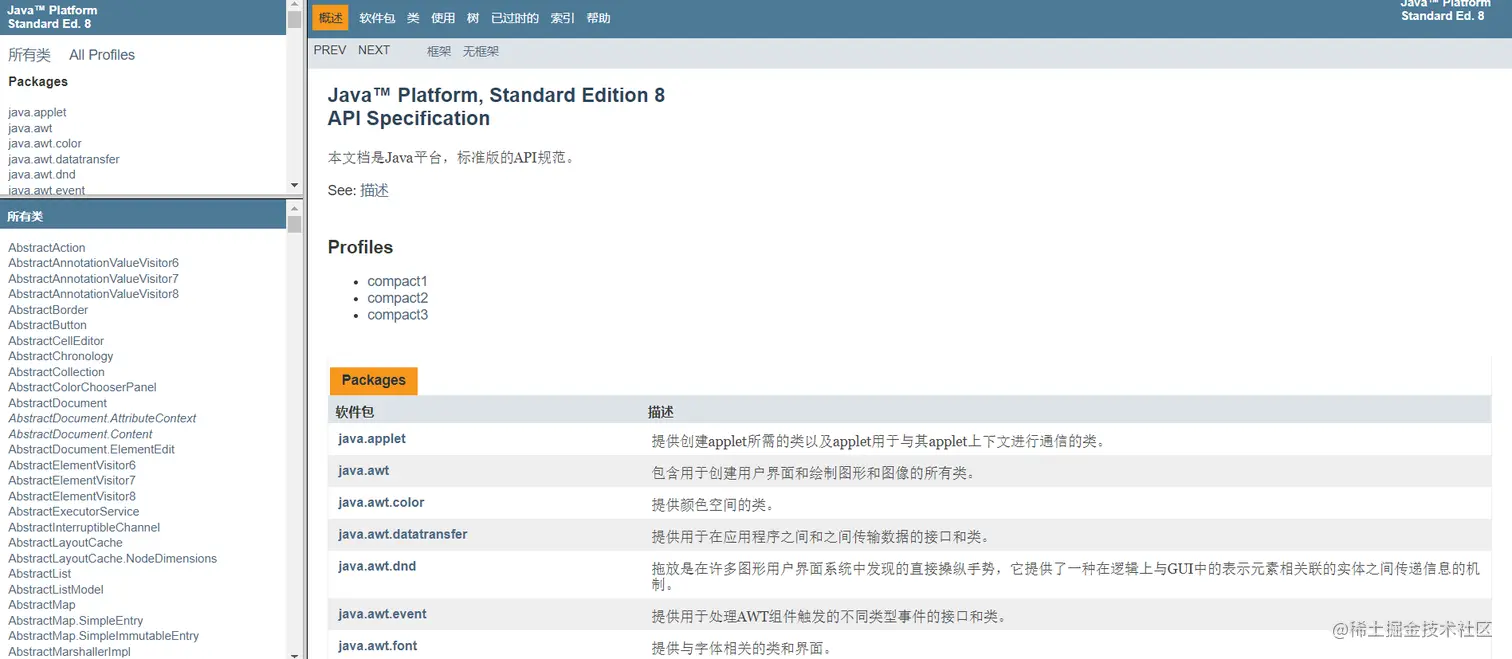The height and width of the screenshot is (659, 1512).
Task: Open the compact3 profile
Action: tap(397, 315)
